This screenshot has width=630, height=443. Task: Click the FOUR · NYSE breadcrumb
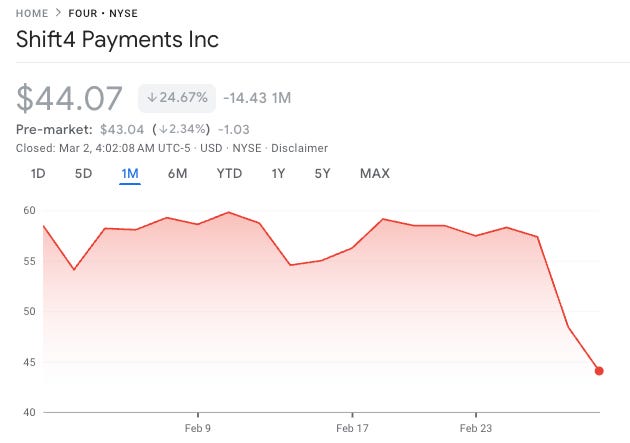[103, 13]
